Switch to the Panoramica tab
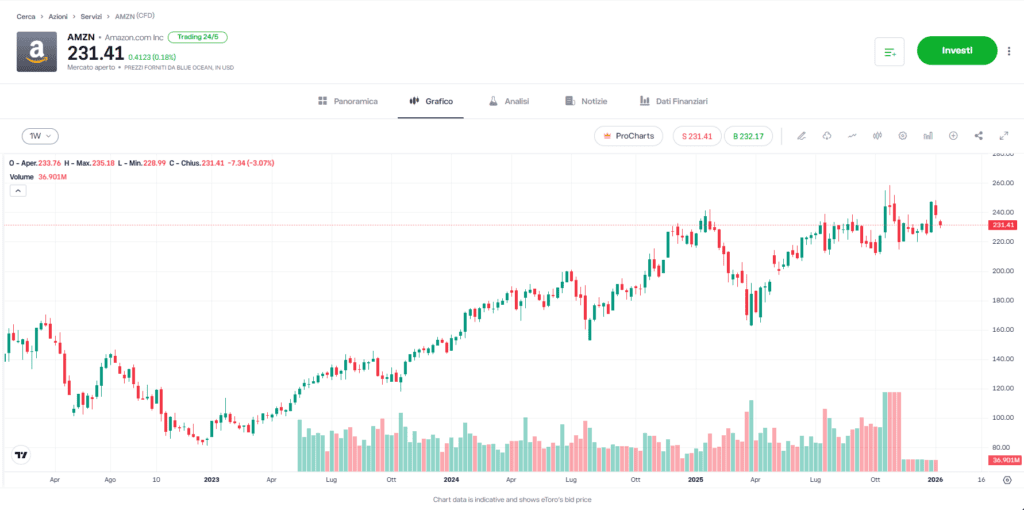Viewport: 1024px width, 510px height. pyautogui.click(x=347, y=101)
